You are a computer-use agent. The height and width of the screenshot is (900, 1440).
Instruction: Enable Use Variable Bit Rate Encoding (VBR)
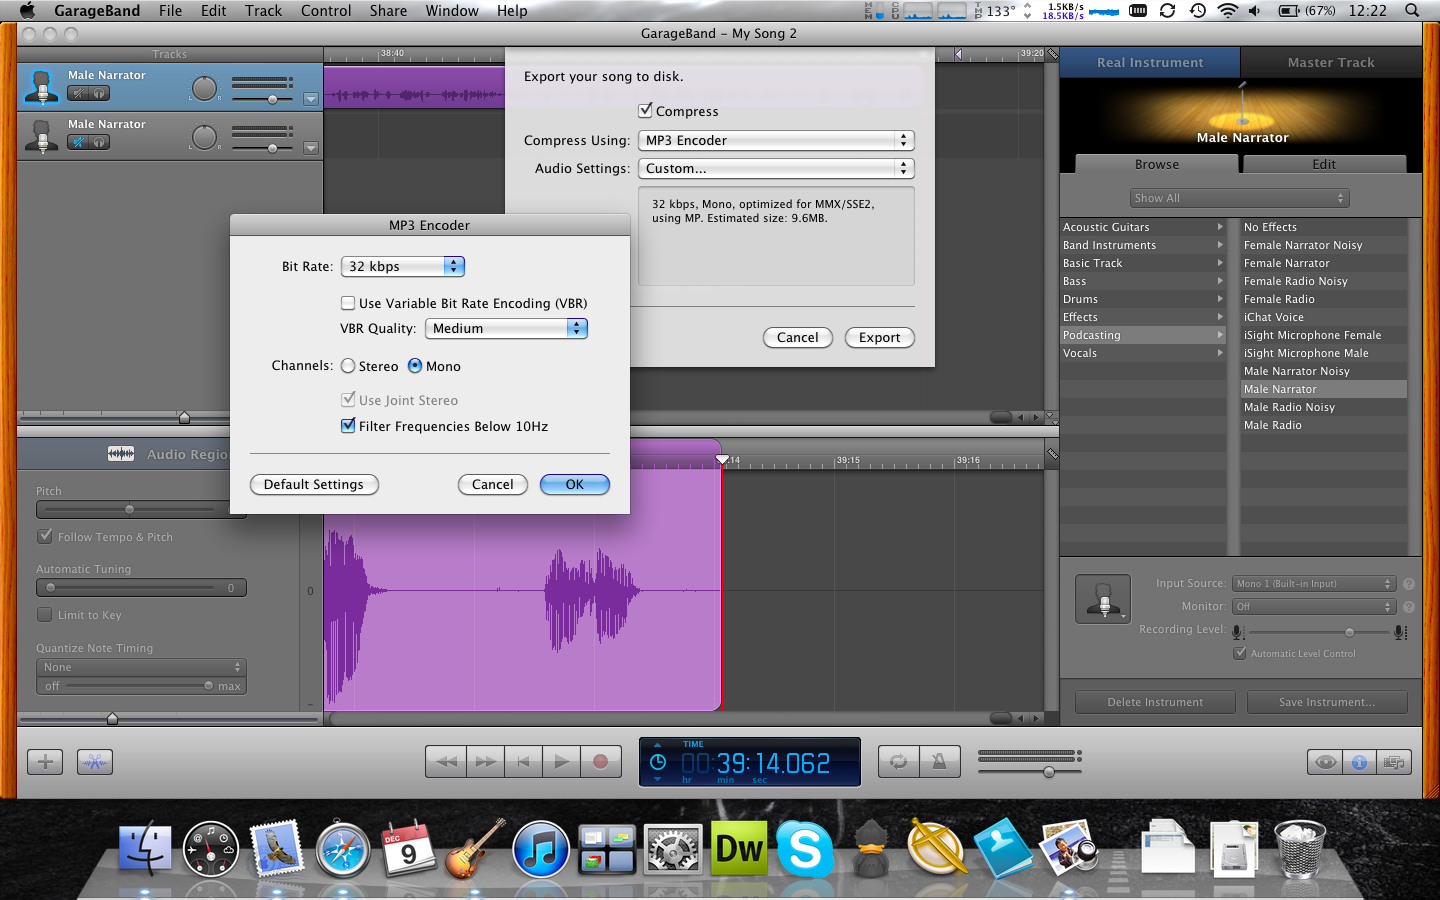click(x=348, y=303)
